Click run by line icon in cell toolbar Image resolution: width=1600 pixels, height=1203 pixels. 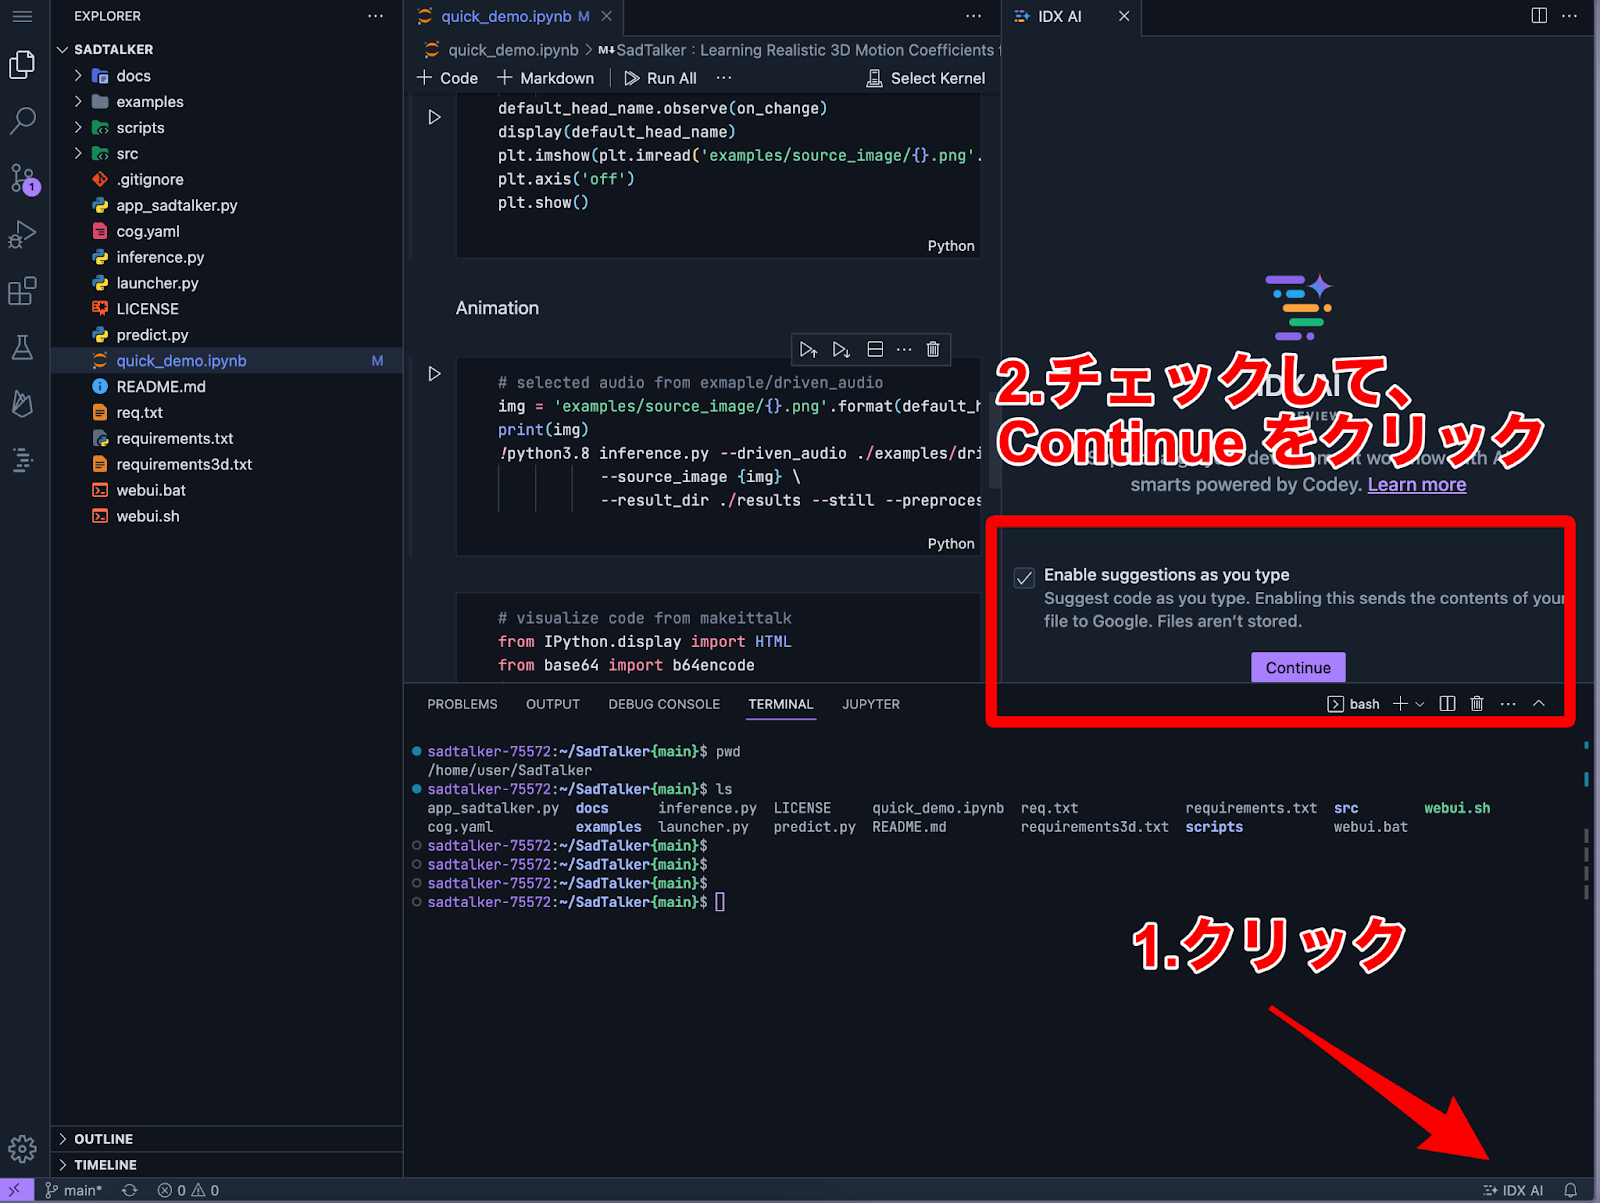808,349
